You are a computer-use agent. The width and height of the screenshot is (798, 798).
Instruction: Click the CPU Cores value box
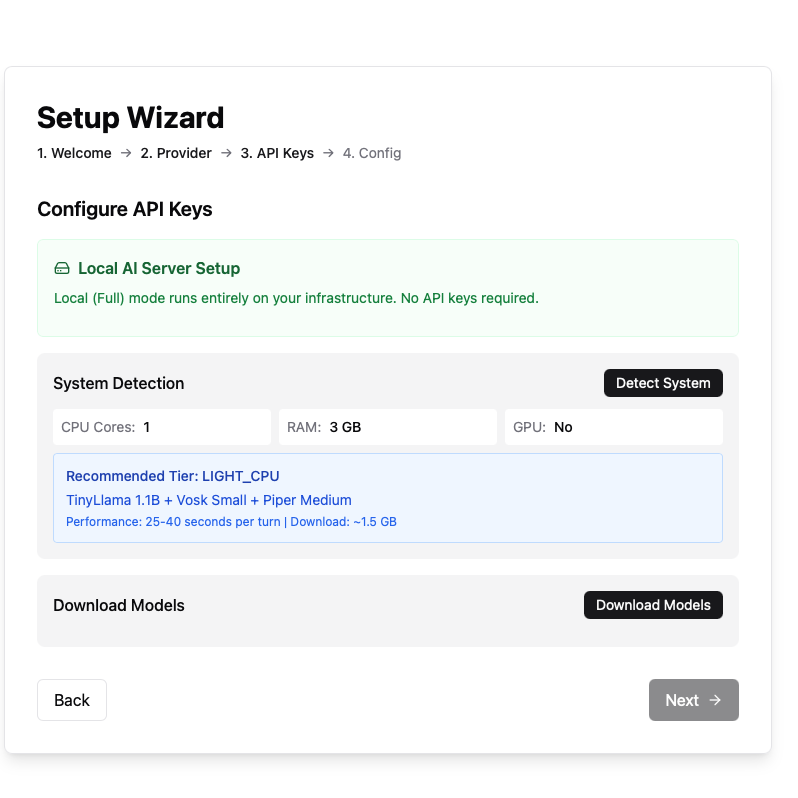point(162,427)
